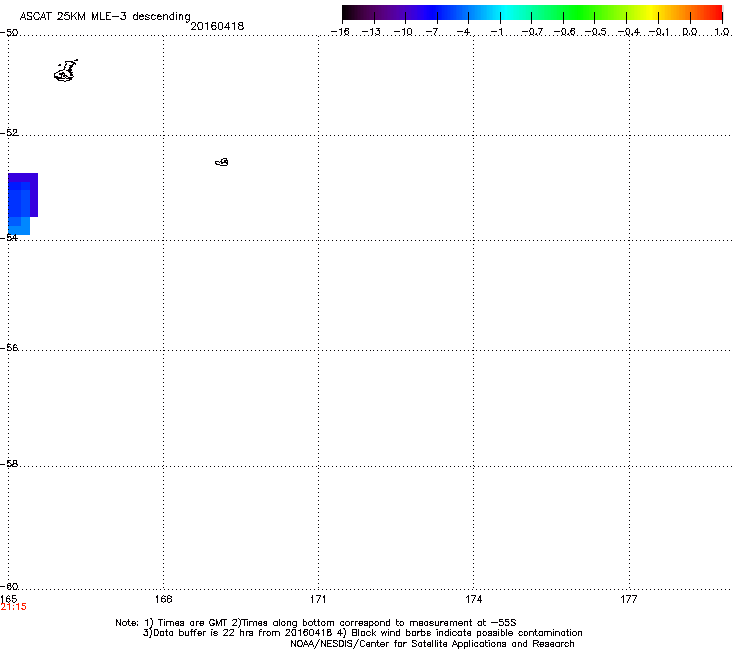Image resolution: width=740 pixels, height=650 pixels.
Task: Click the ASCAT 25KM MLE-3 descending title
Action: pyautogui.click(x=105, y=16)
